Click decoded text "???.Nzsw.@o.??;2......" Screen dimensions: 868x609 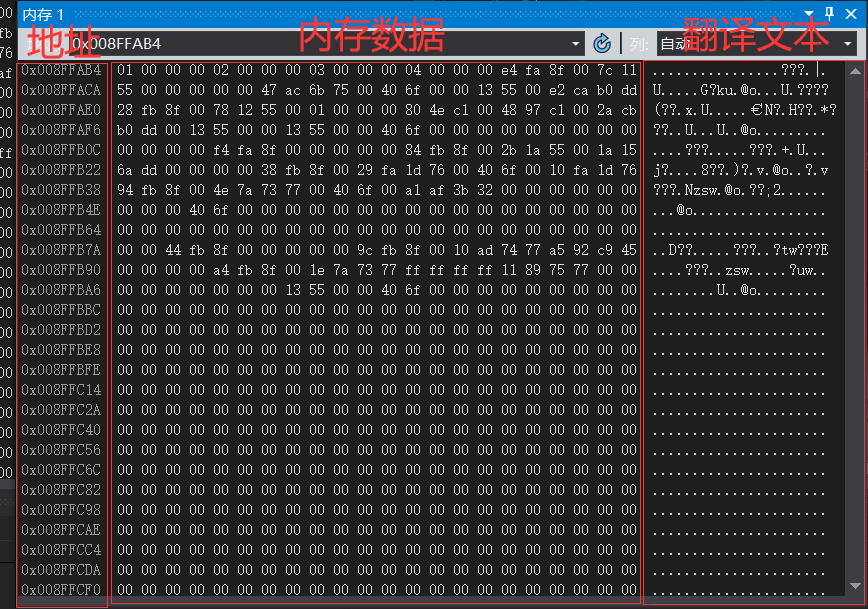739,190
